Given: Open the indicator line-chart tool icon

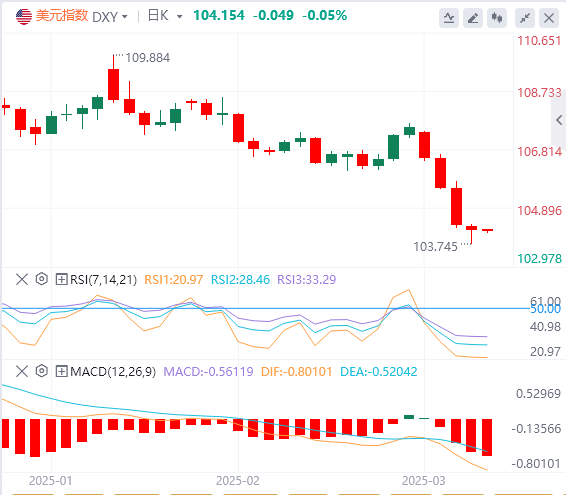Looking at the screenshot, I should click(449, 18).
